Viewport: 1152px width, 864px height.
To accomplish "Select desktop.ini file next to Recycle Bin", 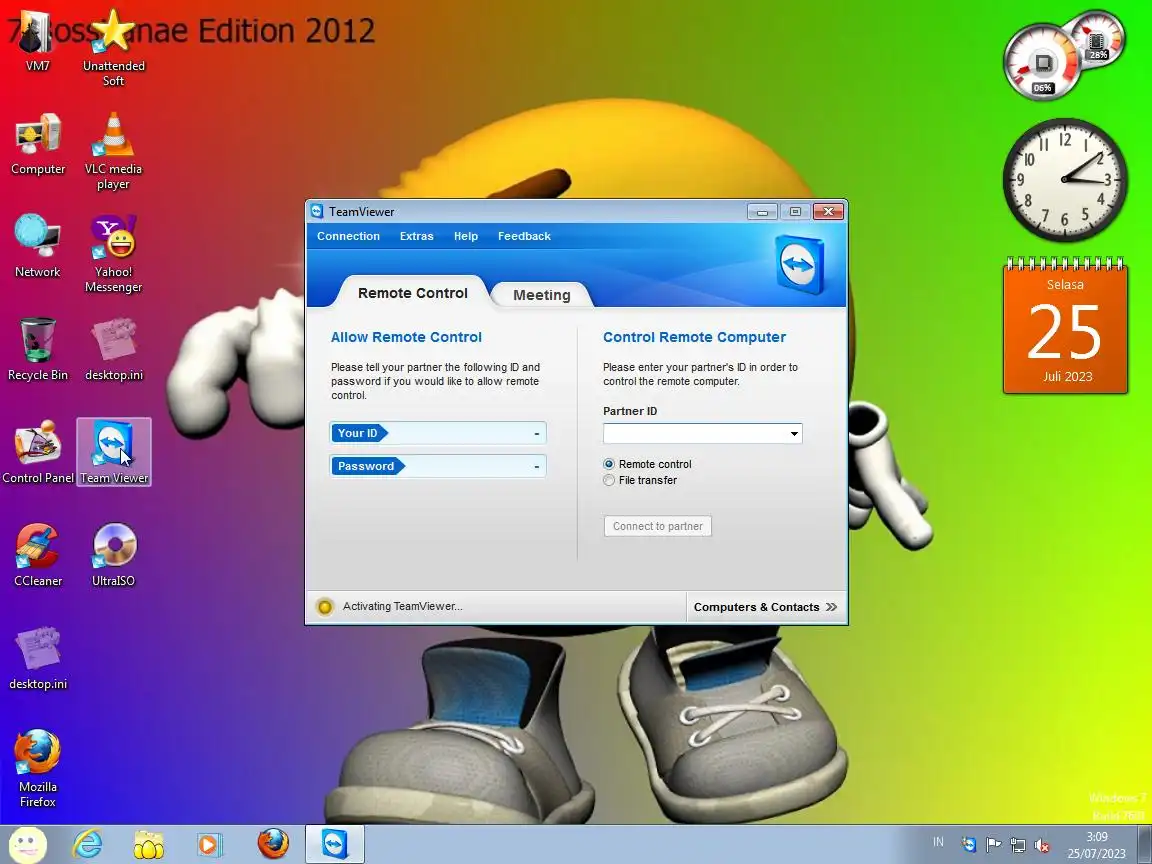I will [x=113, y=350].
